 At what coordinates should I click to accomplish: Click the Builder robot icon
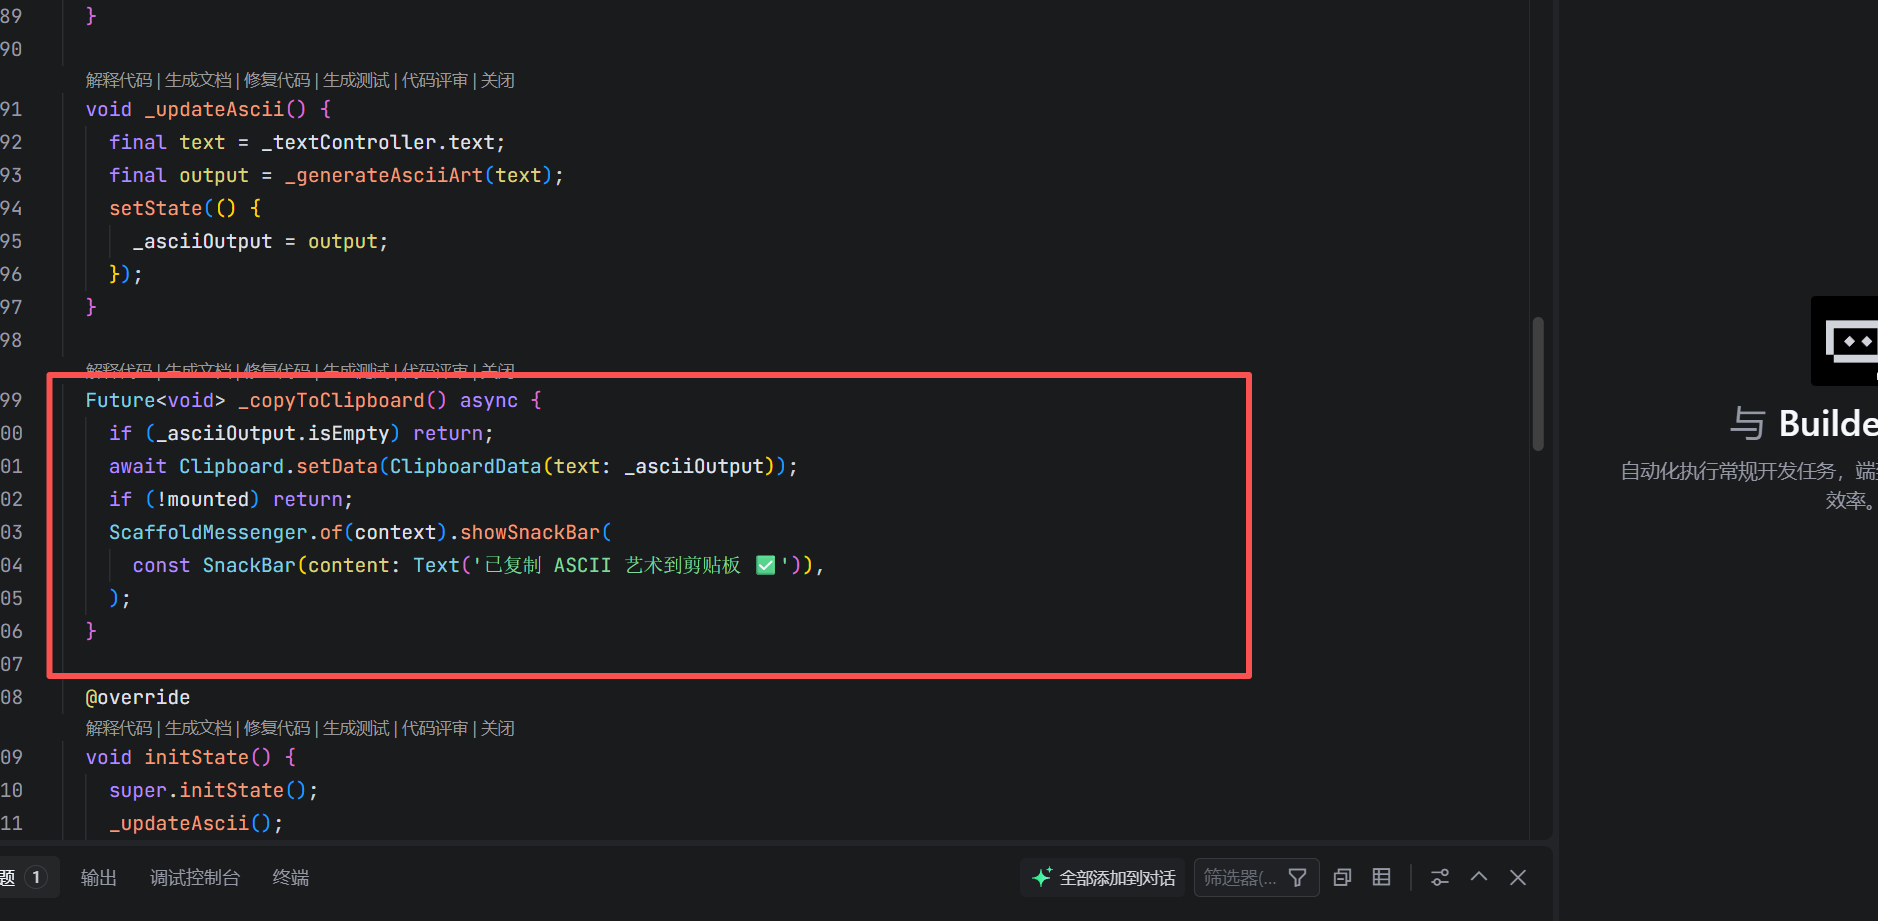point(1846,341)
